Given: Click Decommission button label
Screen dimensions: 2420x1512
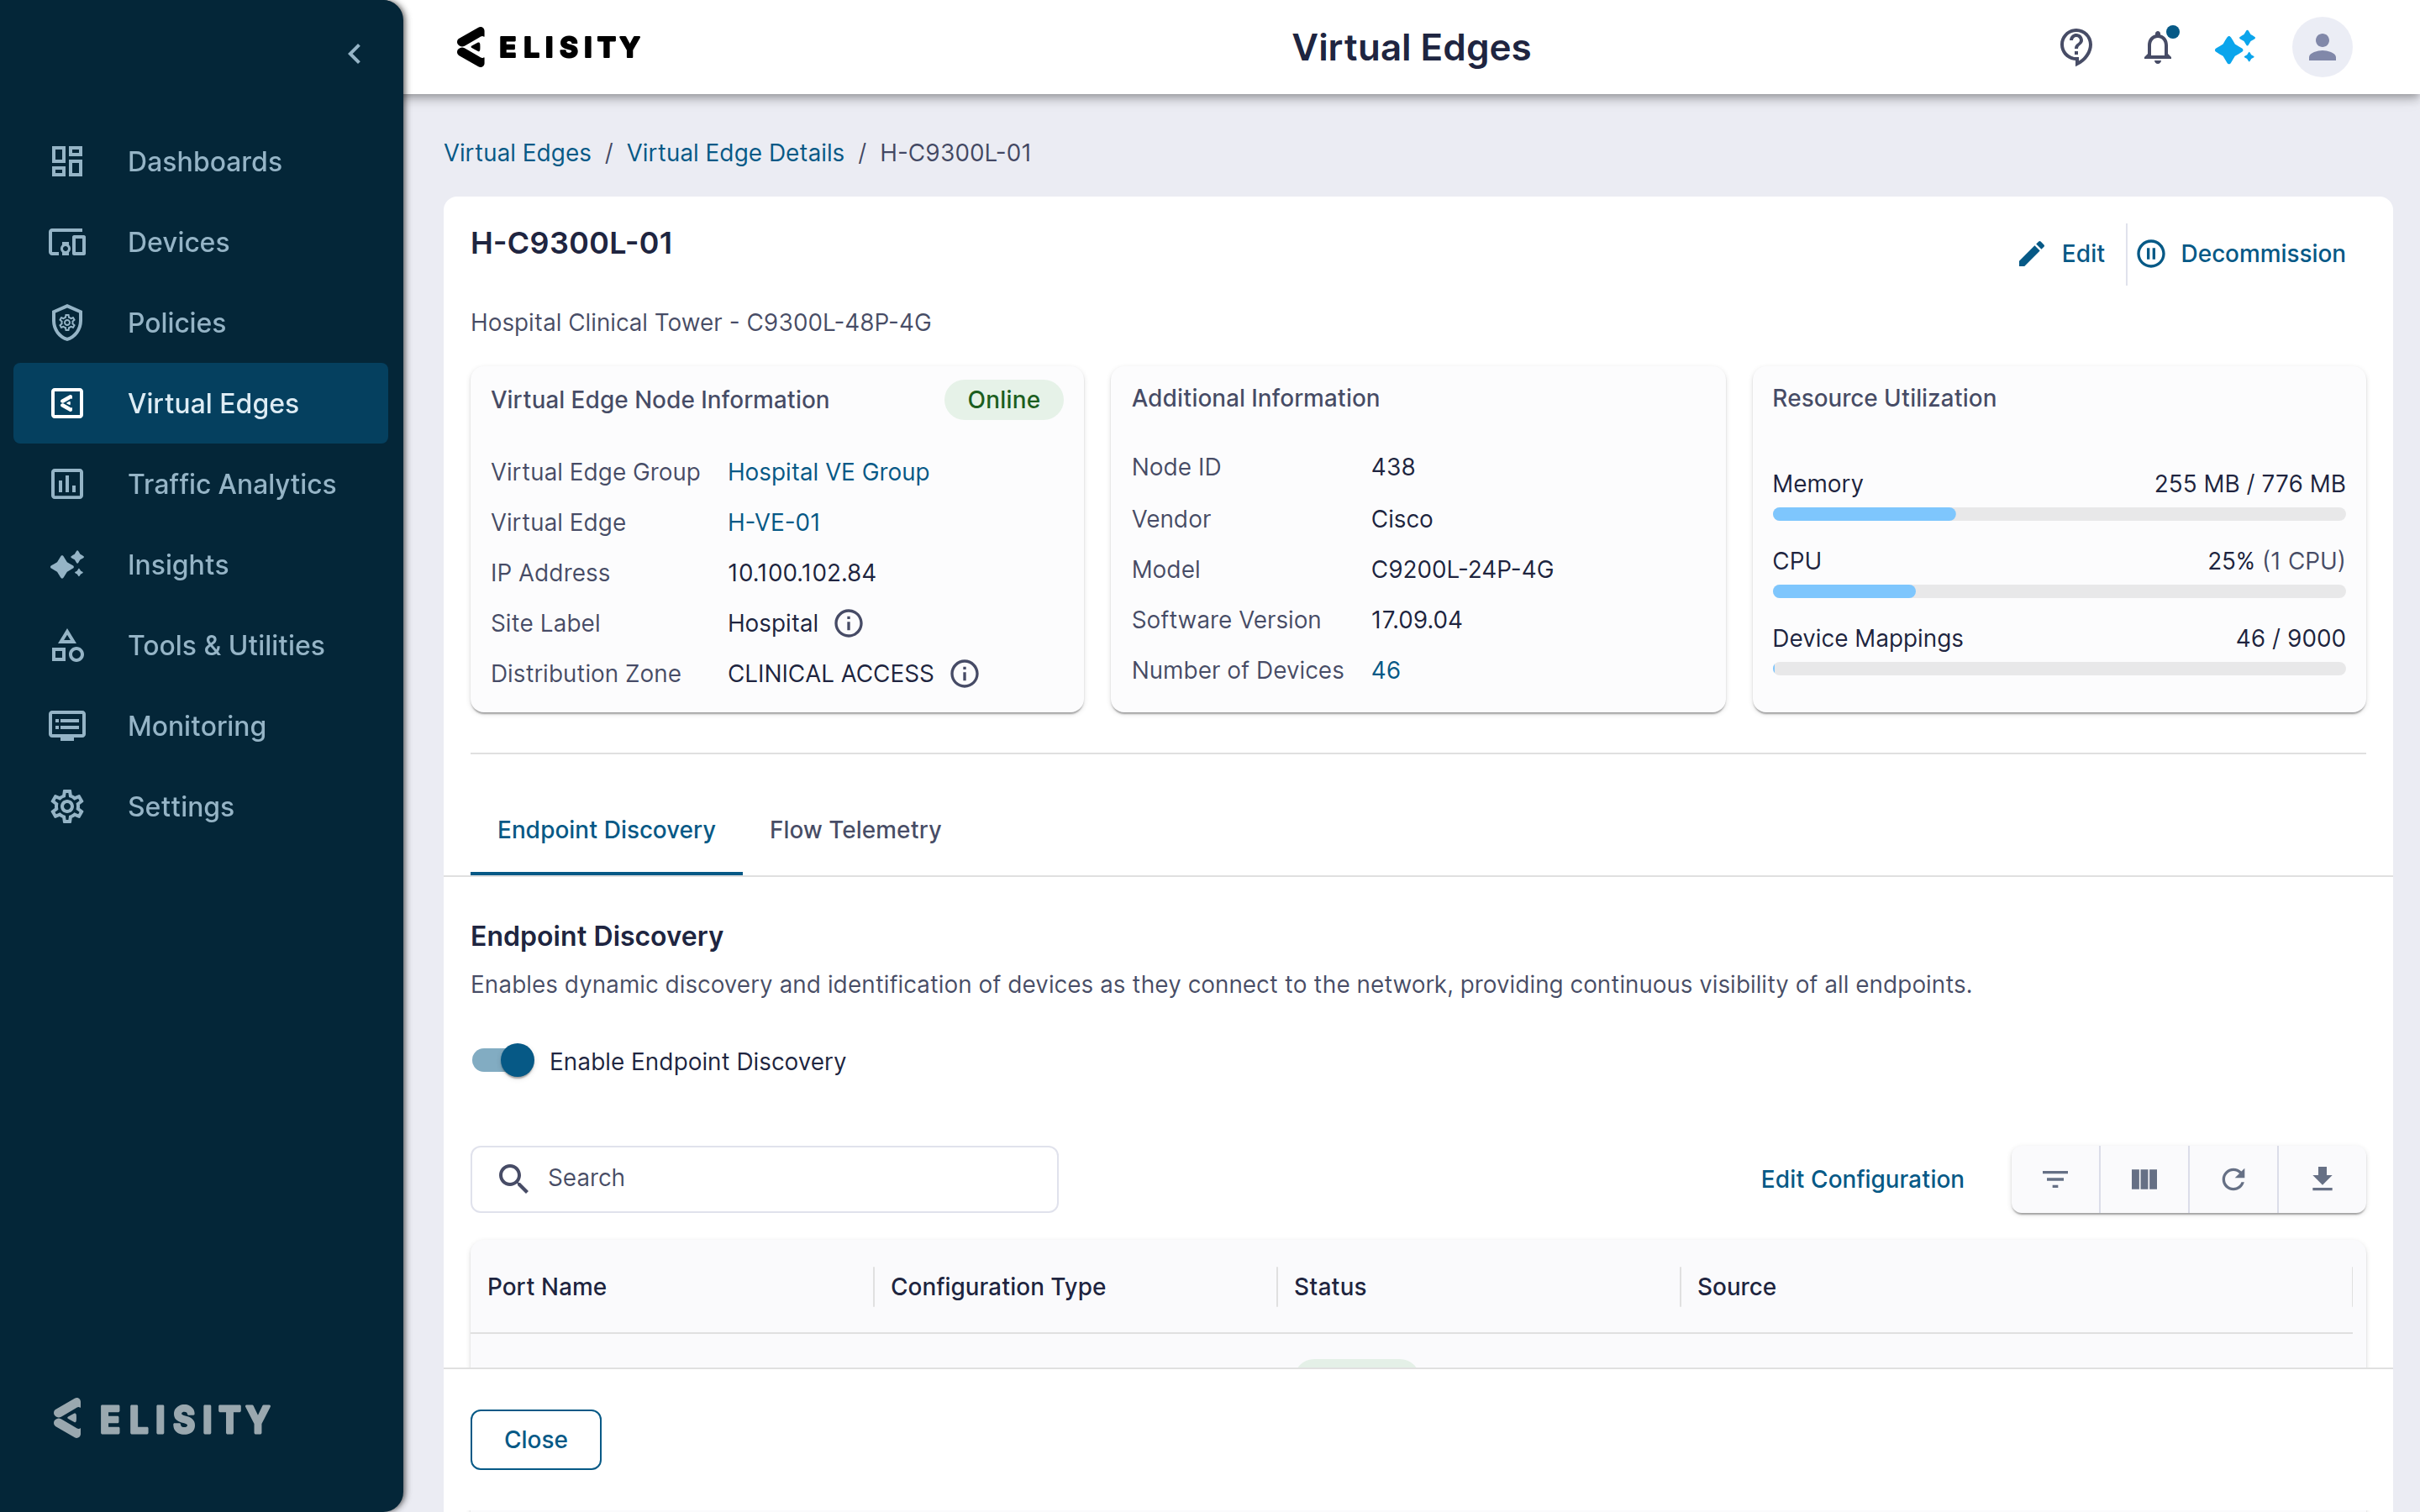Looking at the screenshot, I should pos(2263,254).
